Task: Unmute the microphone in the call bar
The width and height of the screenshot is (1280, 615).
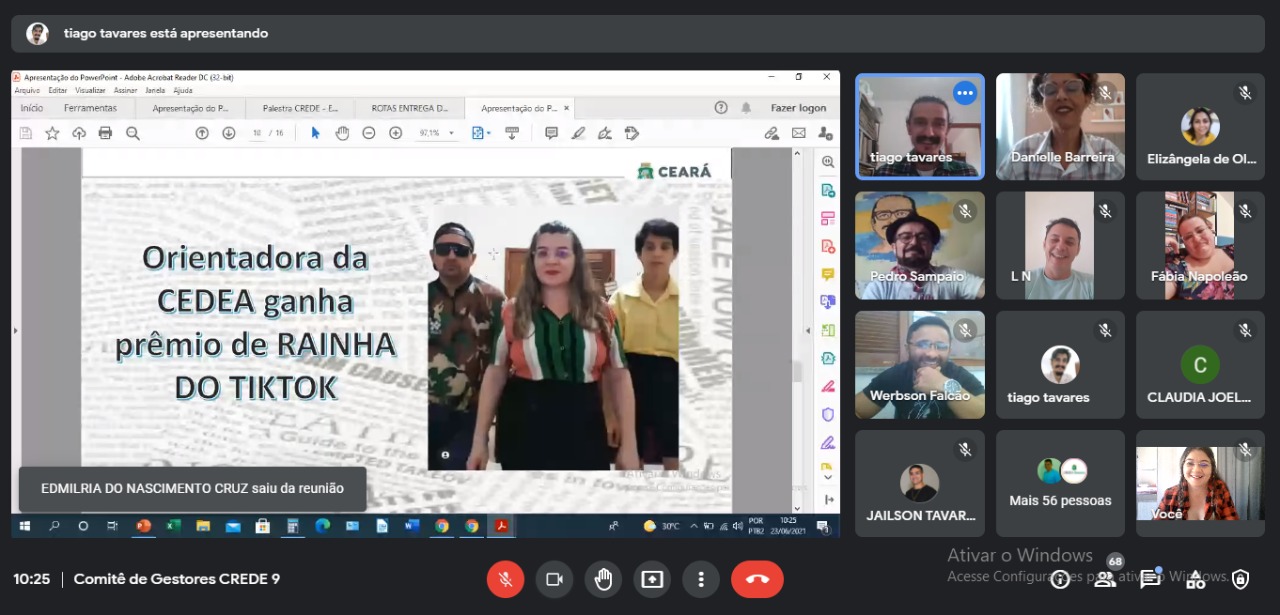Action: coord(506,579)
